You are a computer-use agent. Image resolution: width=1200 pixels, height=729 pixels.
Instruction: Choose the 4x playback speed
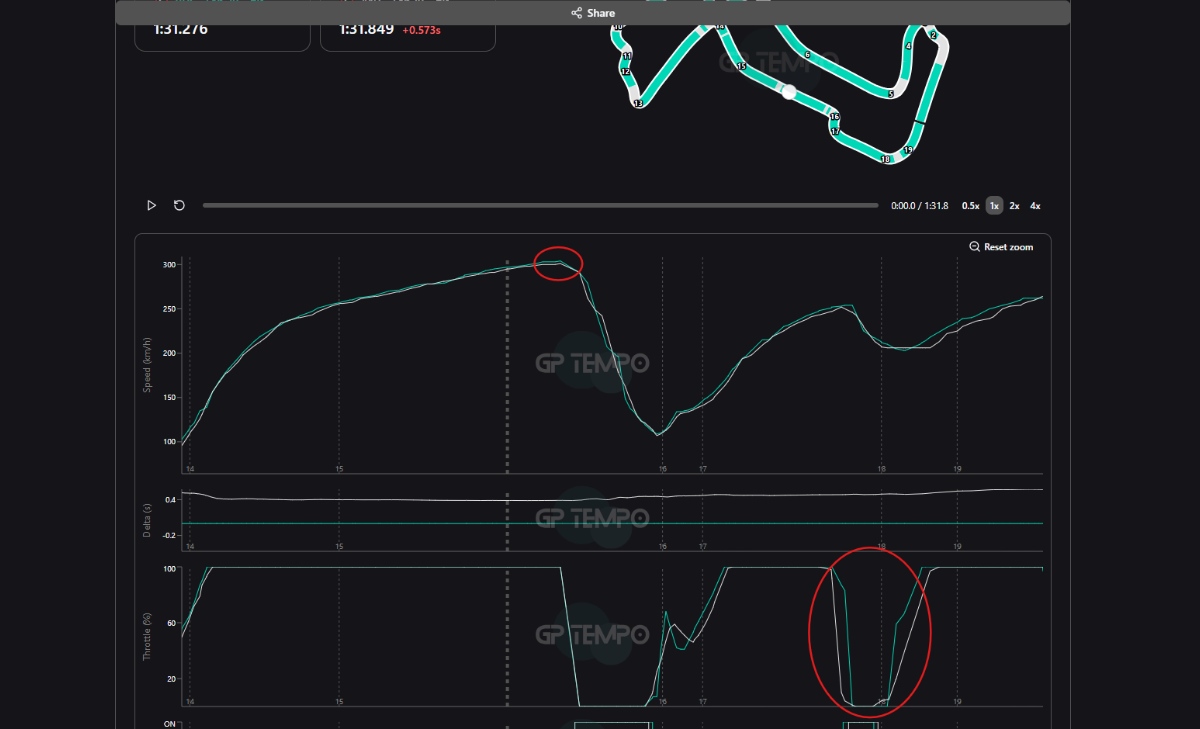[1035, 206]
